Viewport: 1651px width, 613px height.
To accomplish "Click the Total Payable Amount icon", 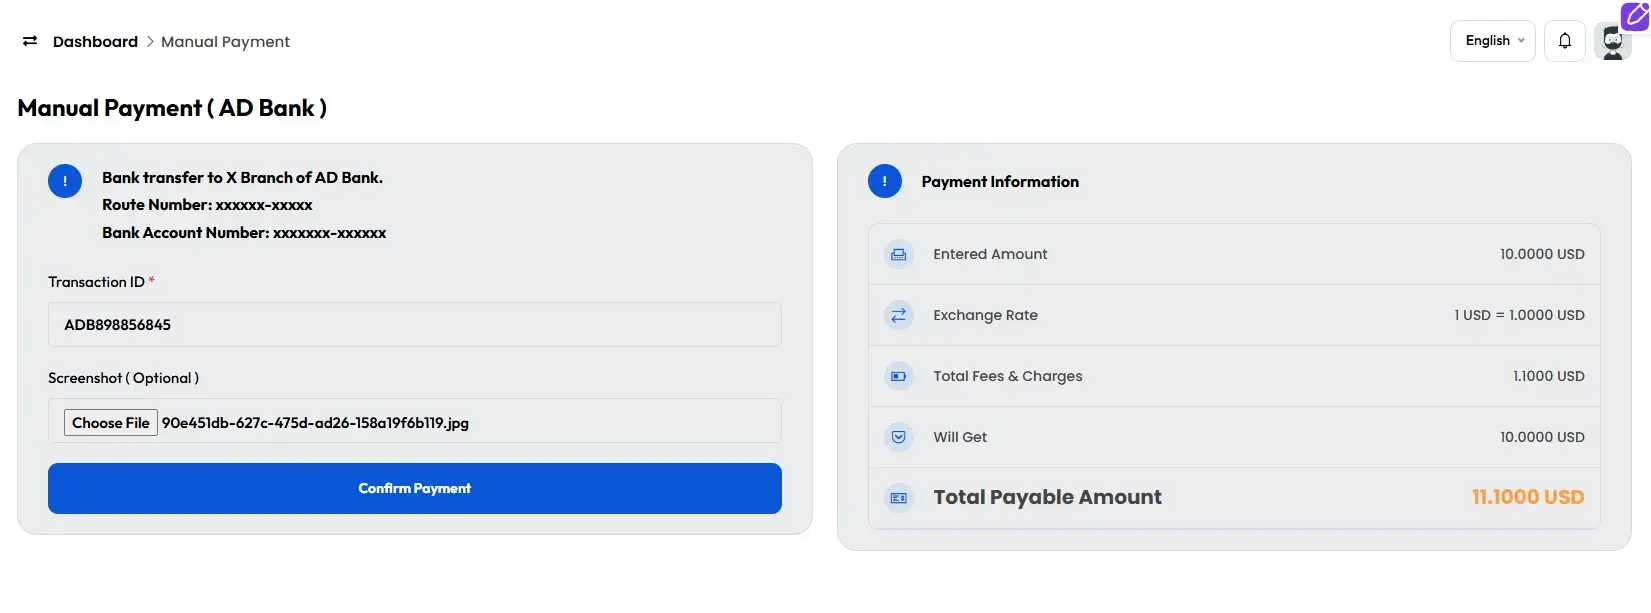I will (x=899, y=497).
